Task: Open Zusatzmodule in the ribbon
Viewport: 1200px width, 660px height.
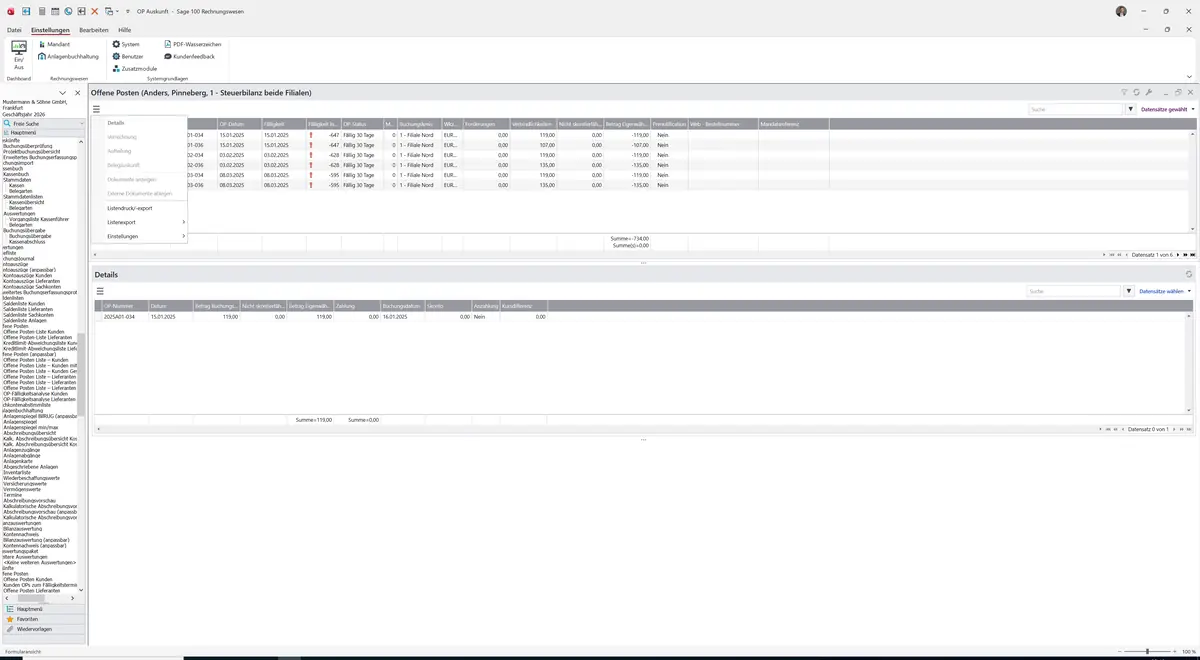Action: pos(135,68)
